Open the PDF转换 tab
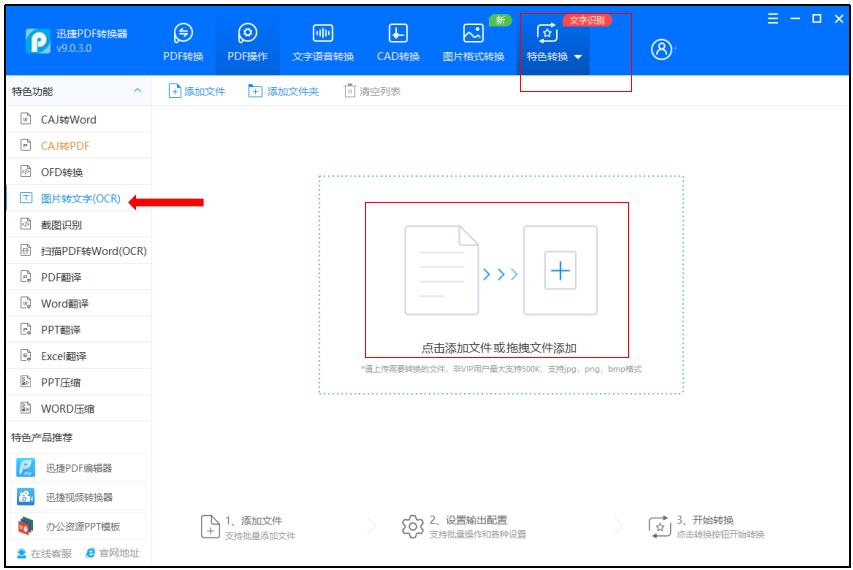The width and height of the screenshot is (853, 570). click(x=183, y=42)
